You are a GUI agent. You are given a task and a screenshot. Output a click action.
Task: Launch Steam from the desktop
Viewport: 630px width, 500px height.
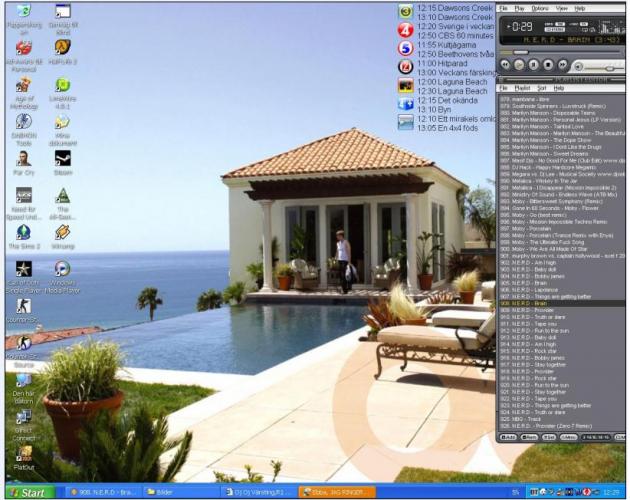coord(62,158)
